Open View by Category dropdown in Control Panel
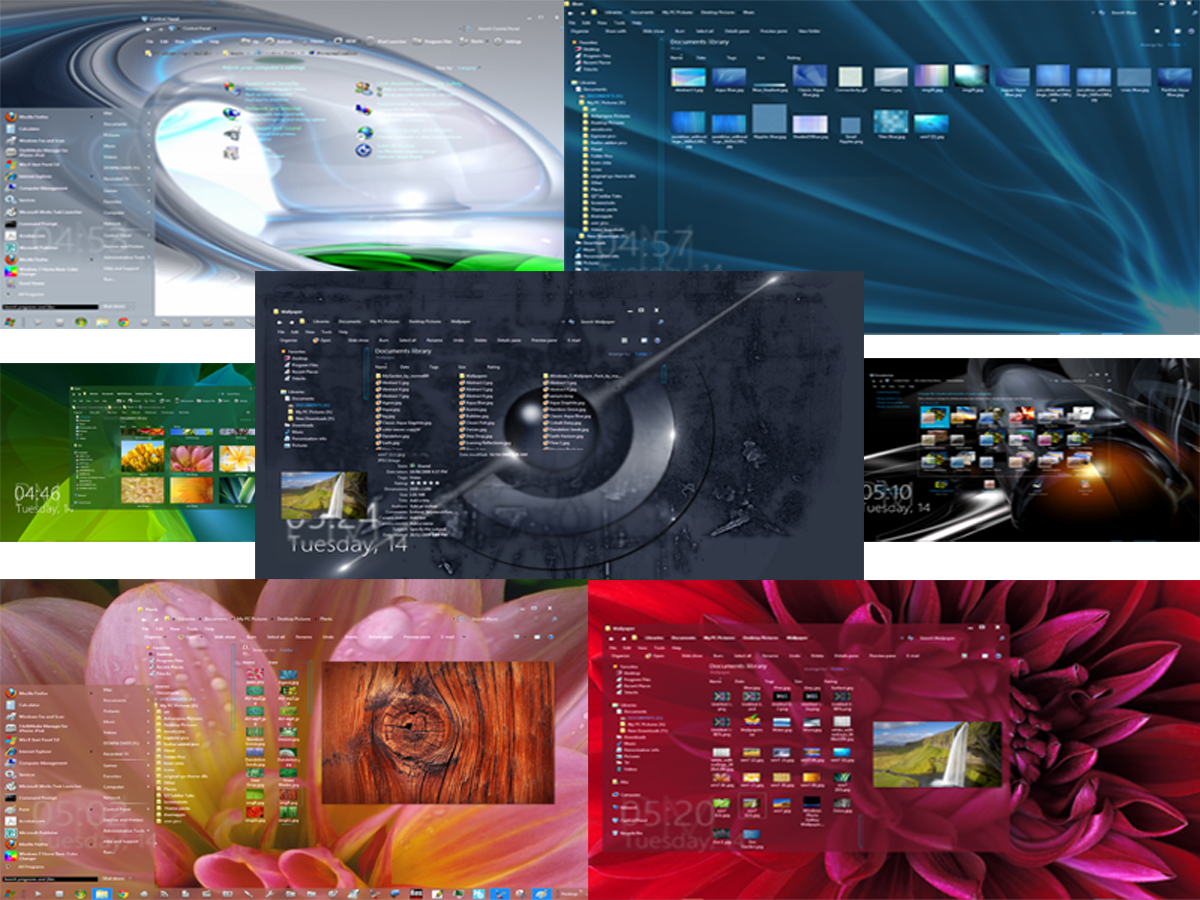 tap(468, 68)
